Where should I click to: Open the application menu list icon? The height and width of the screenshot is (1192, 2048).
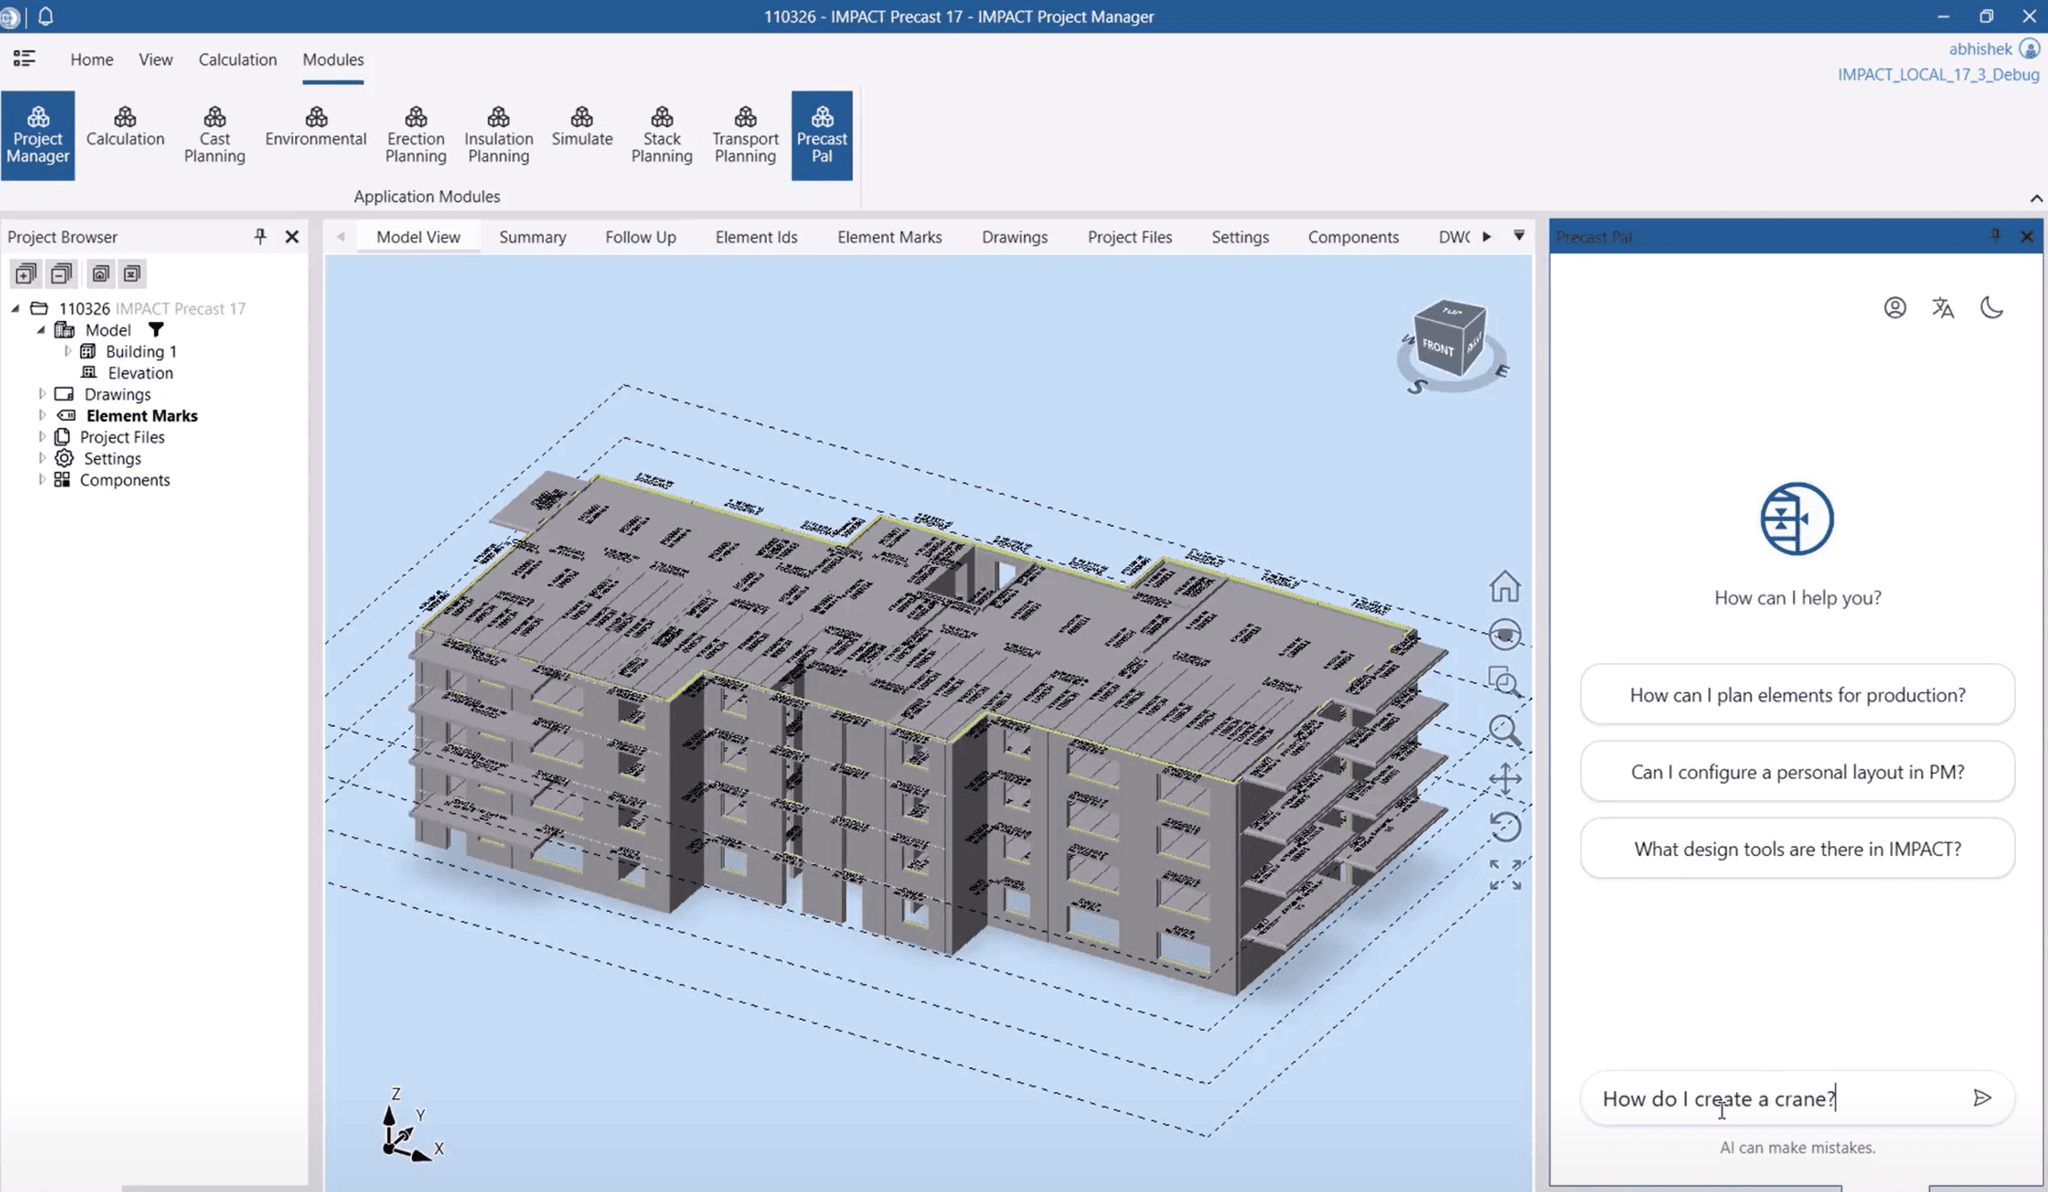[24, 59]
